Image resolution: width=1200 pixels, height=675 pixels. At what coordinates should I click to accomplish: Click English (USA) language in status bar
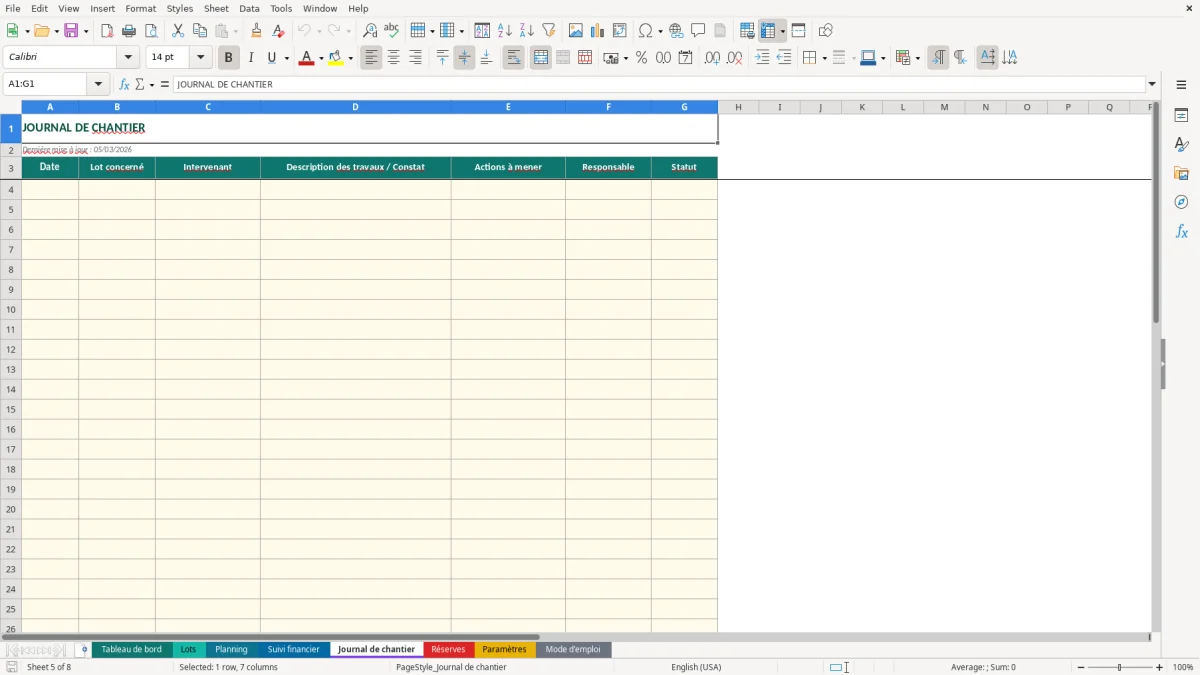(696, 667)
